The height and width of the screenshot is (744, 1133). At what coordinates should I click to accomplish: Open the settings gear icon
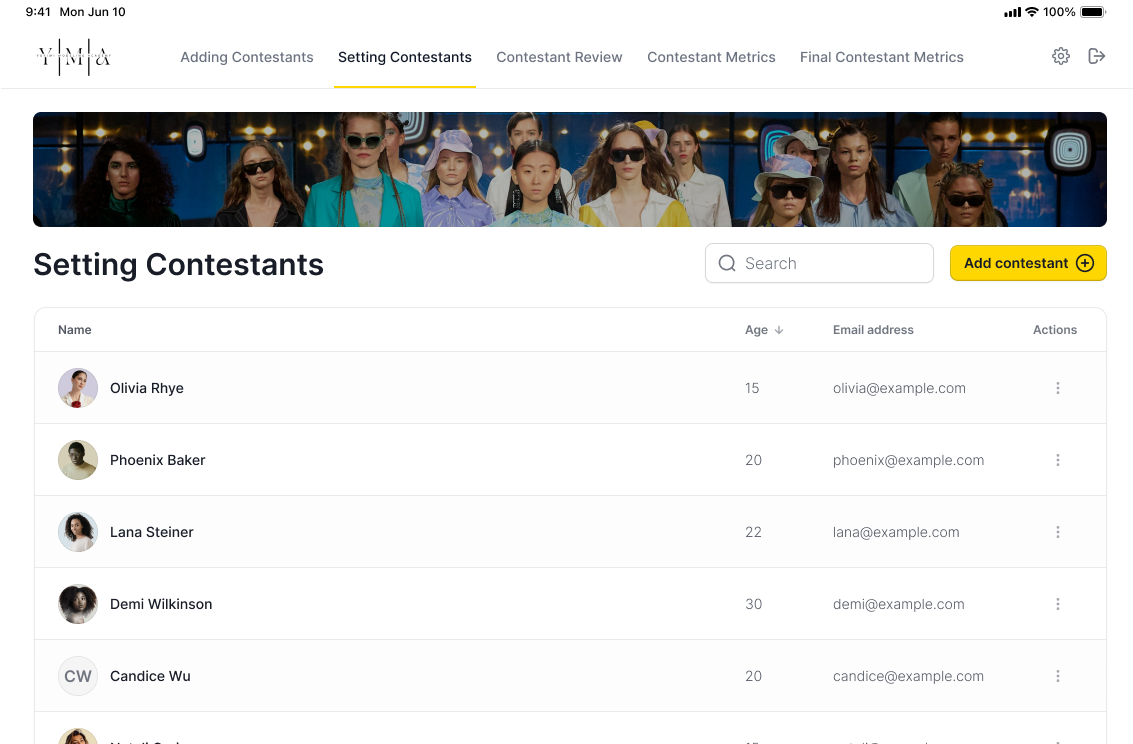(1060, 56)
